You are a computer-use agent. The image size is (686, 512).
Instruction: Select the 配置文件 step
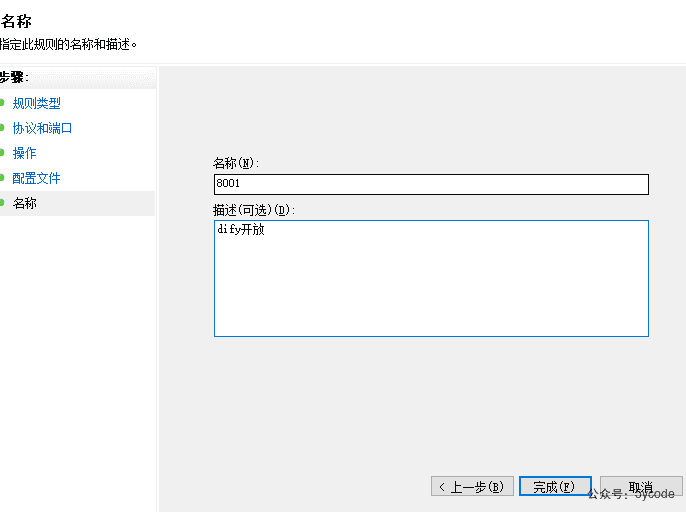(x=36, y=178)
